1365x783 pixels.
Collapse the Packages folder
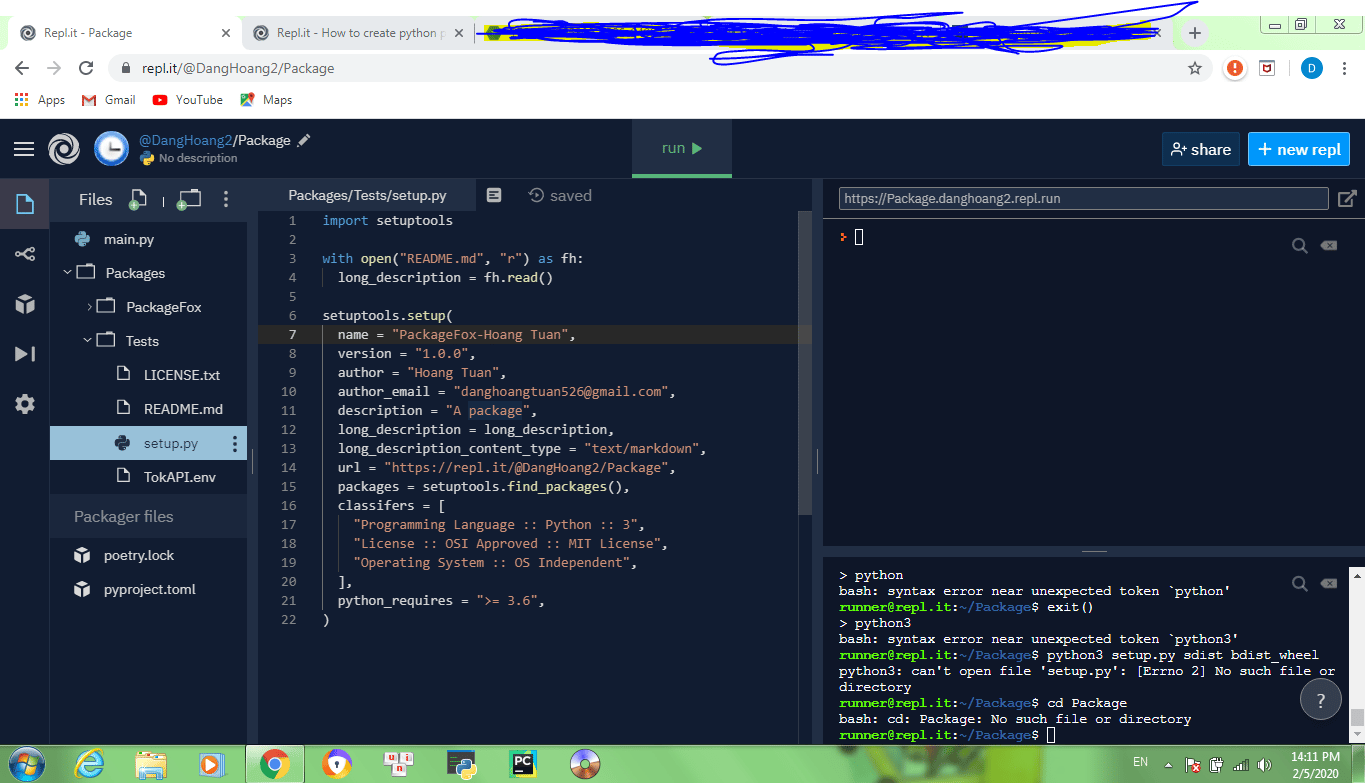pos(68,273)
